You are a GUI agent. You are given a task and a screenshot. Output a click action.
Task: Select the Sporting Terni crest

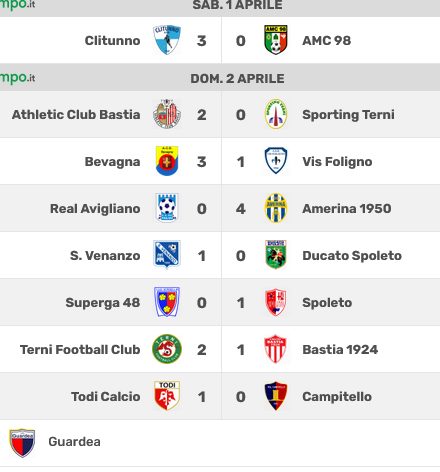coord(276,114)
